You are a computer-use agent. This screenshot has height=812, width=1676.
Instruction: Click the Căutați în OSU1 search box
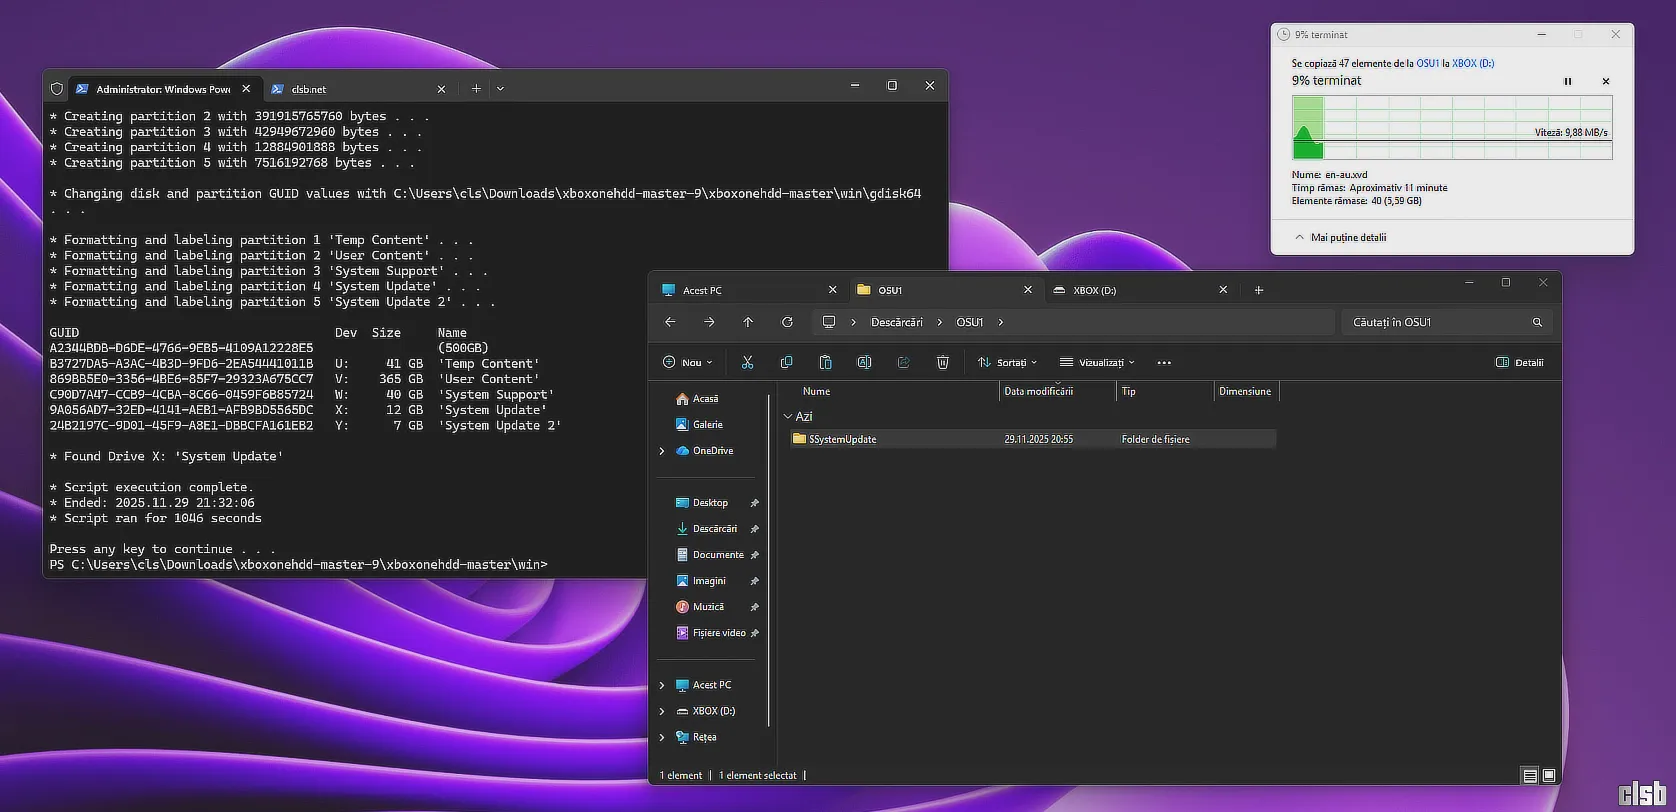point(1435,322)
